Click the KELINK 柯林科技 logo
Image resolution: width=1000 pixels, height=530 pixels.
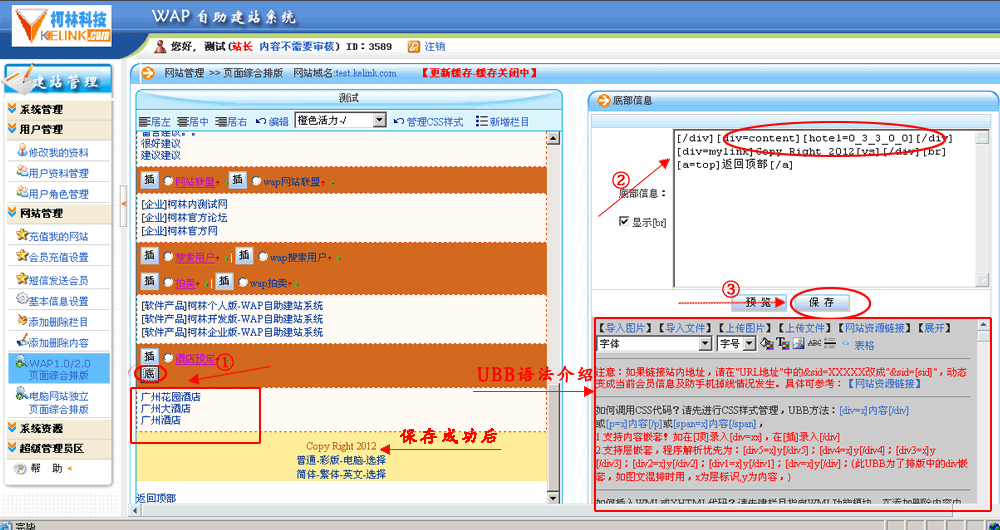61,25
